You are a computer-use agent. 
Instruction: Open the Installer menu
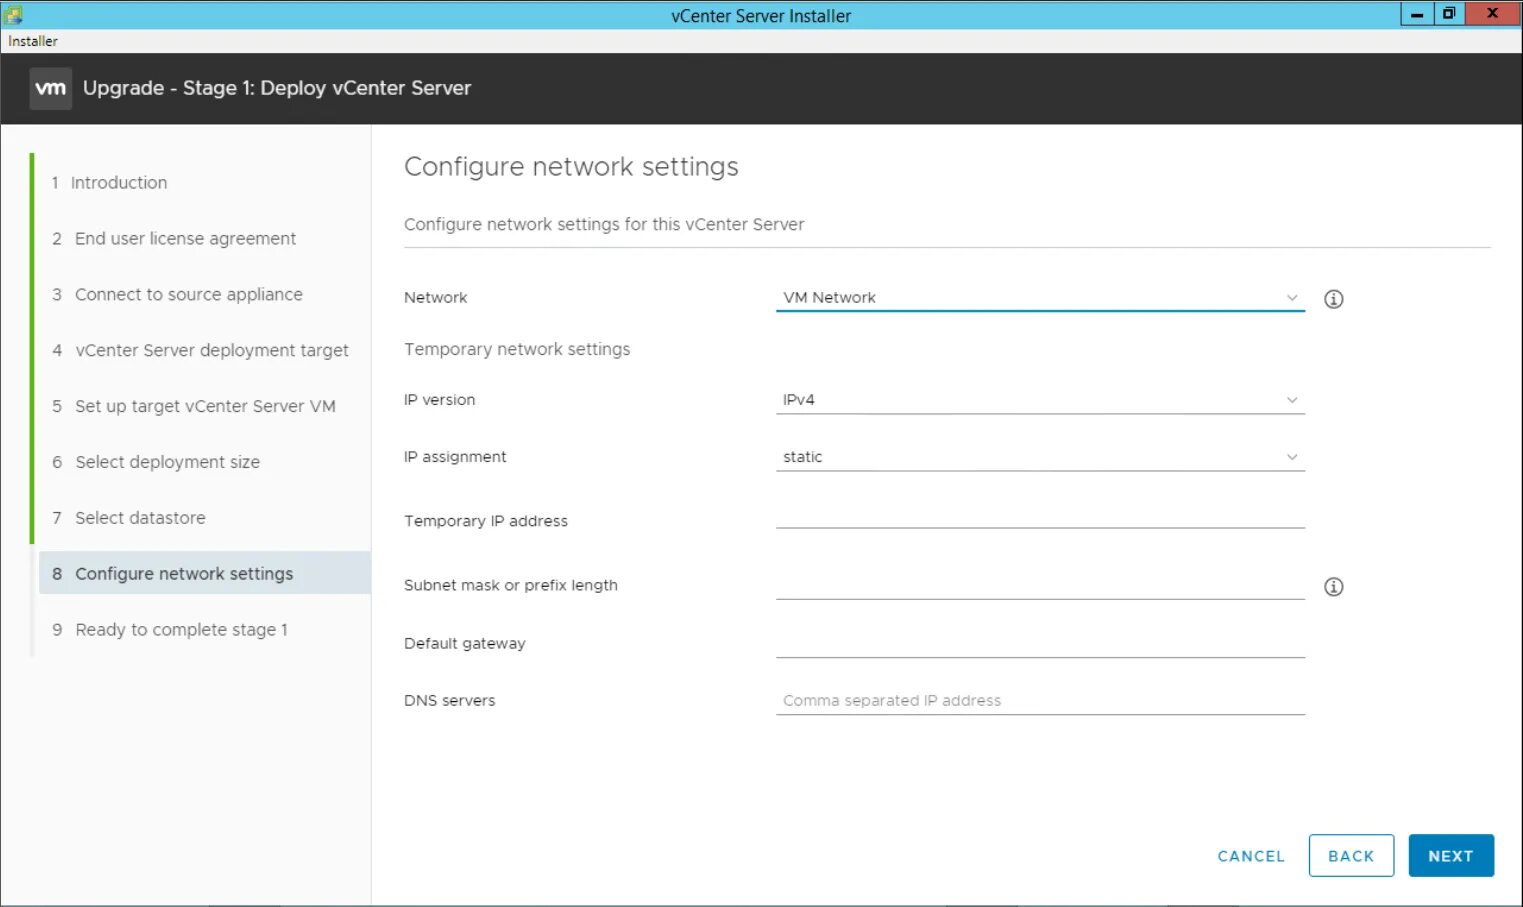click(x=33, y=41)
